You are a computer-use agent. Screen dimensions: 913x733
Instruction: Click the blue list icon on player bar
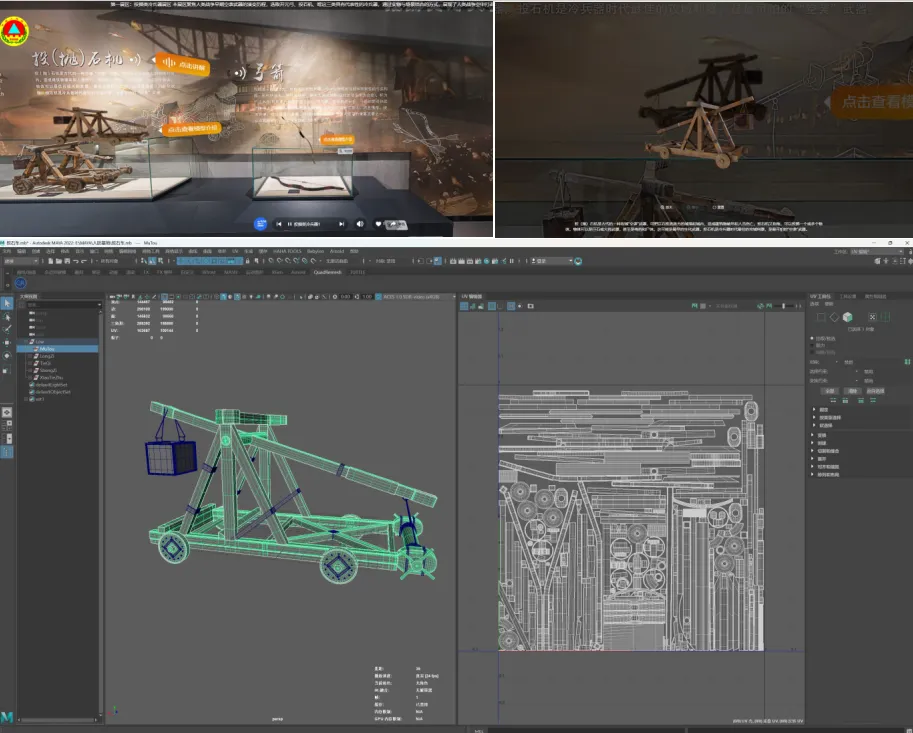coord(261,224)
